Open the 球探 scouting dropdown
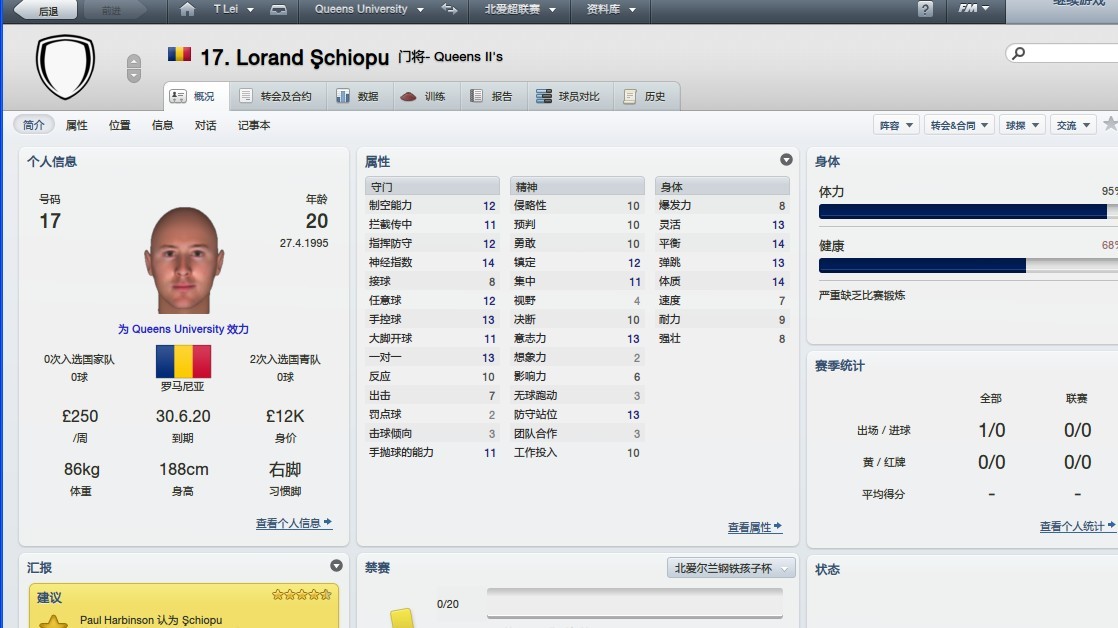 (x=1022, y=125)
